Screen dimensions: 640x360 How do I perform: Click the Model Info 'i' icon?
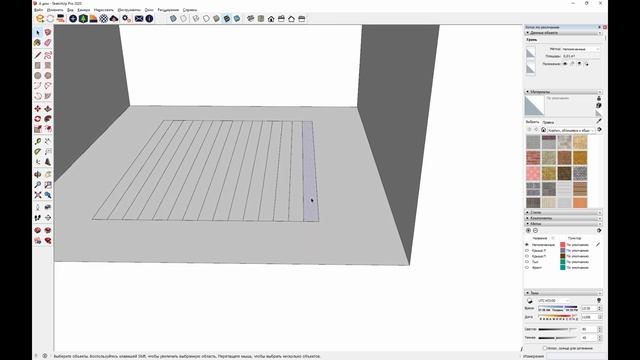(149, 19)
